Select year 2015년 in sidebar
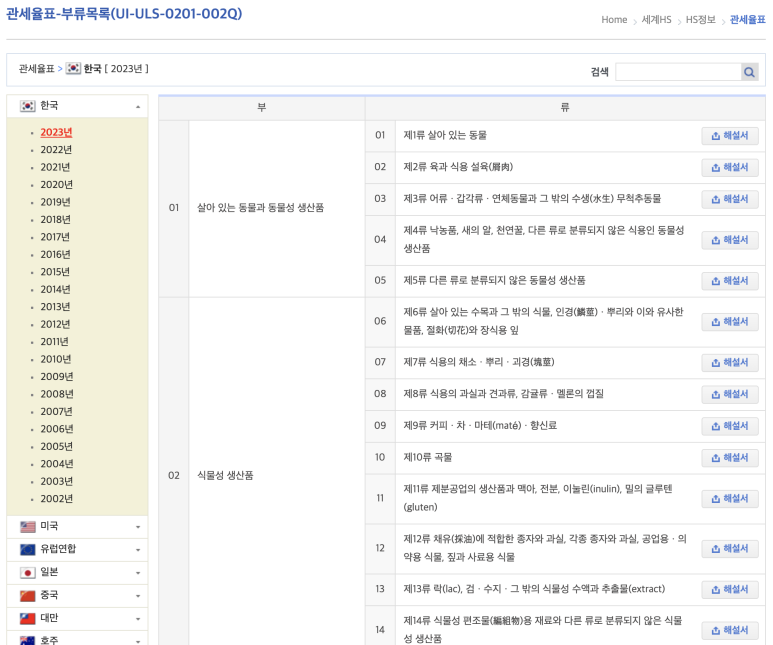 [55, 272]
